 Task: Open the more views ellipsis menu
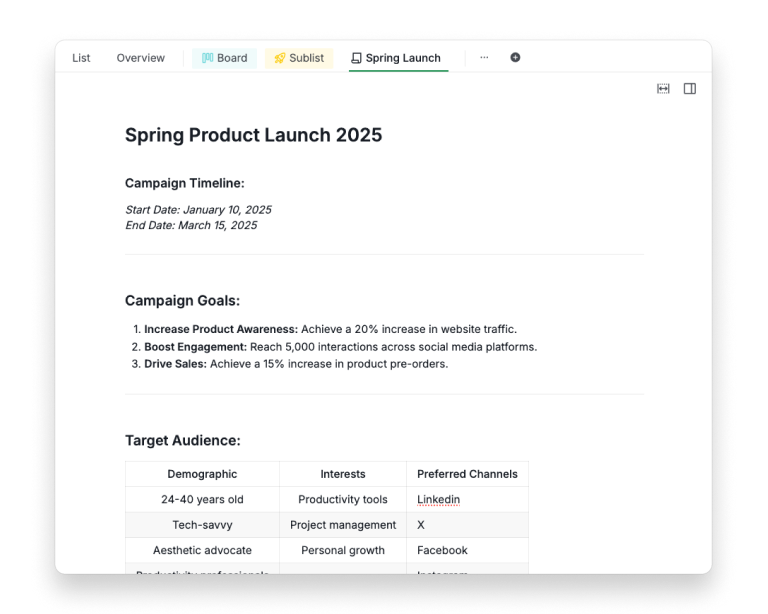pos(484,58)
